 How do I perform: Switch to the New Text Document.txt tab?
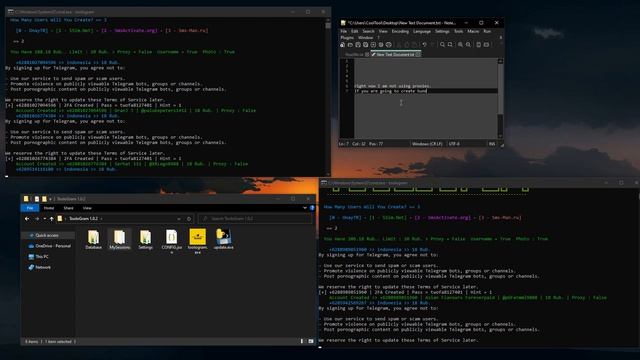click(x=395, y=54)
